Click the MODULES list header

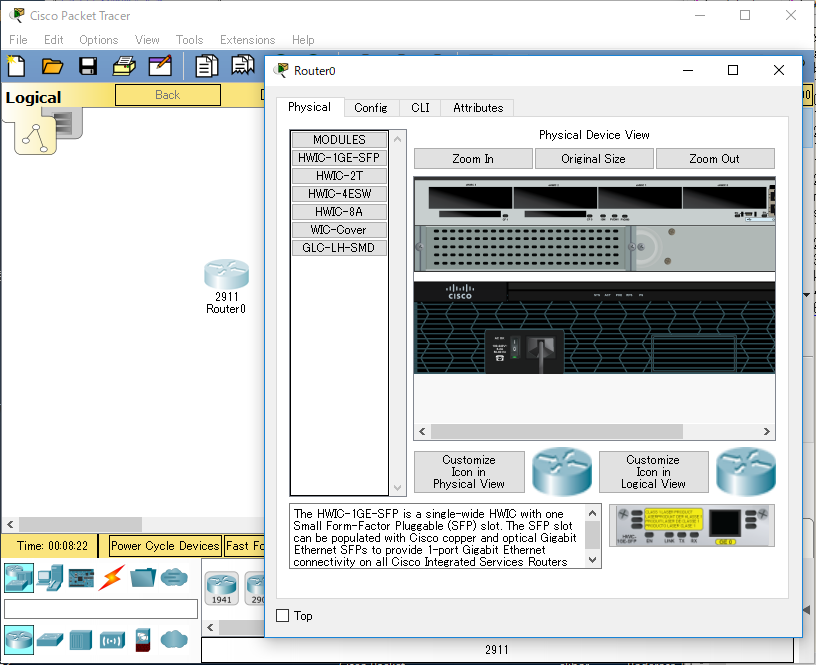point(339,139)
